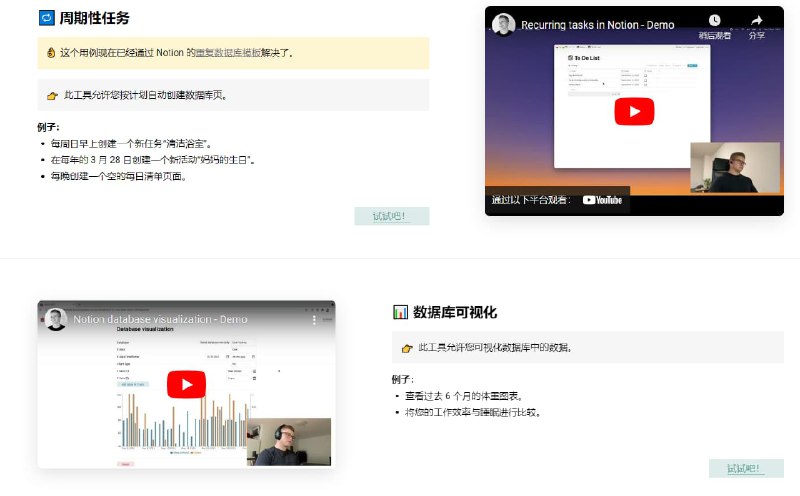
Task: Click the pointing hand icon in the recurring tasks callout
Action: click(x=52, y=95)
